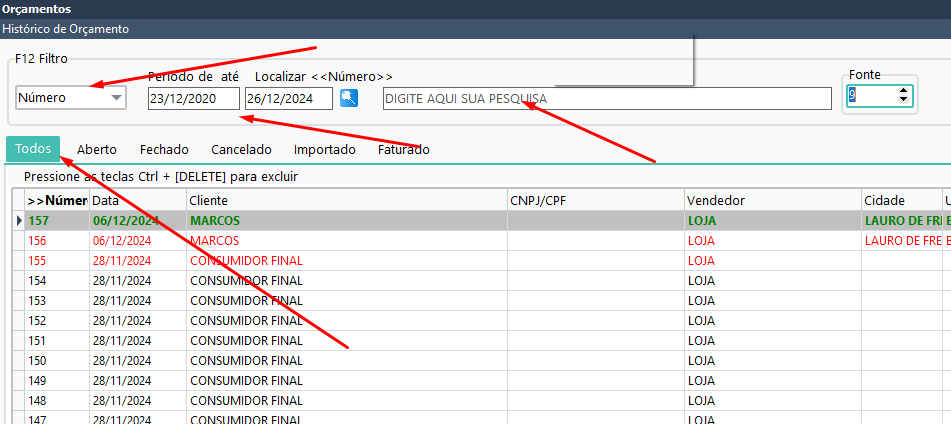
Task: Select budget row number 151
Action: (x=482, y=340)
